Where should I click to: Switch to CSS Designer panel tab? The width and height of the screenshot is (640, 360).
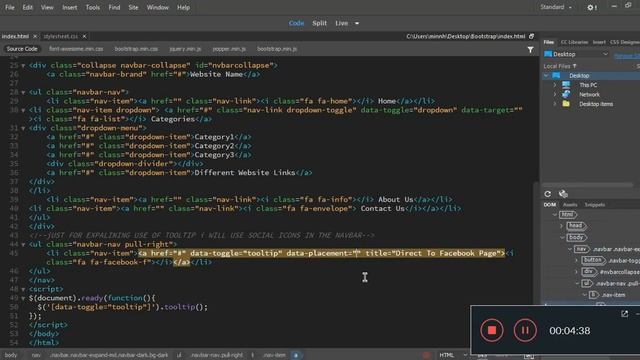tap(624, 42)
